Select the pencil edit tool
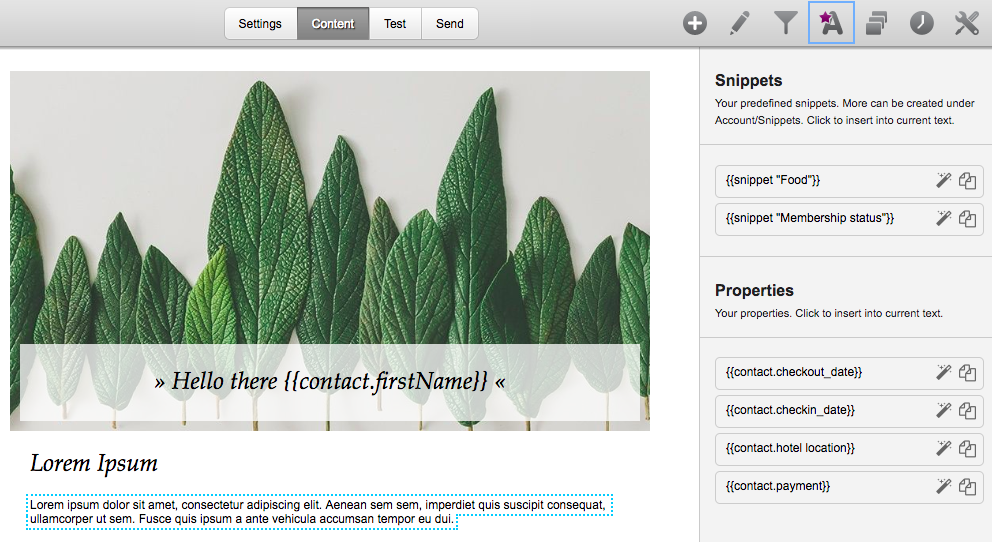The width and height of the screenshot is (992, 542). coord(740,23)
